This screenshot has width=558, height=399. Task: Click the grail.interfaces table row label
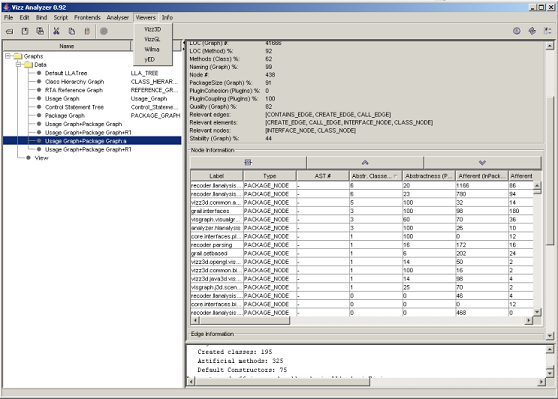tap(217, 211)
